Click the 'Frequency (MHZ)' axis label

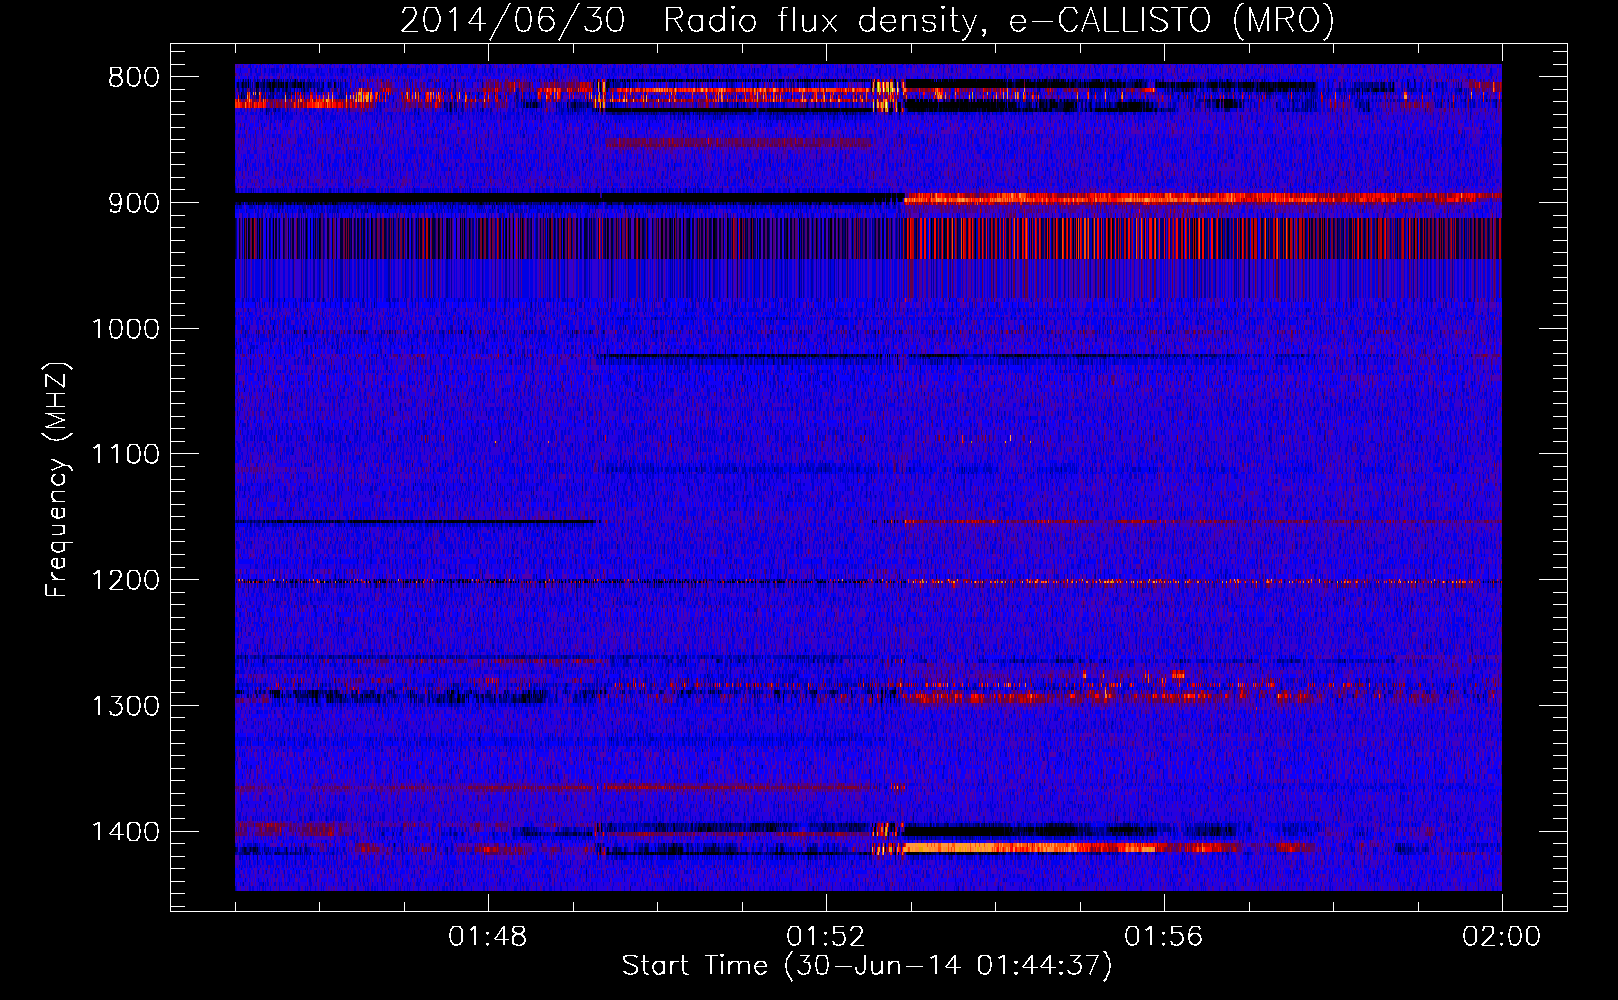57,481
